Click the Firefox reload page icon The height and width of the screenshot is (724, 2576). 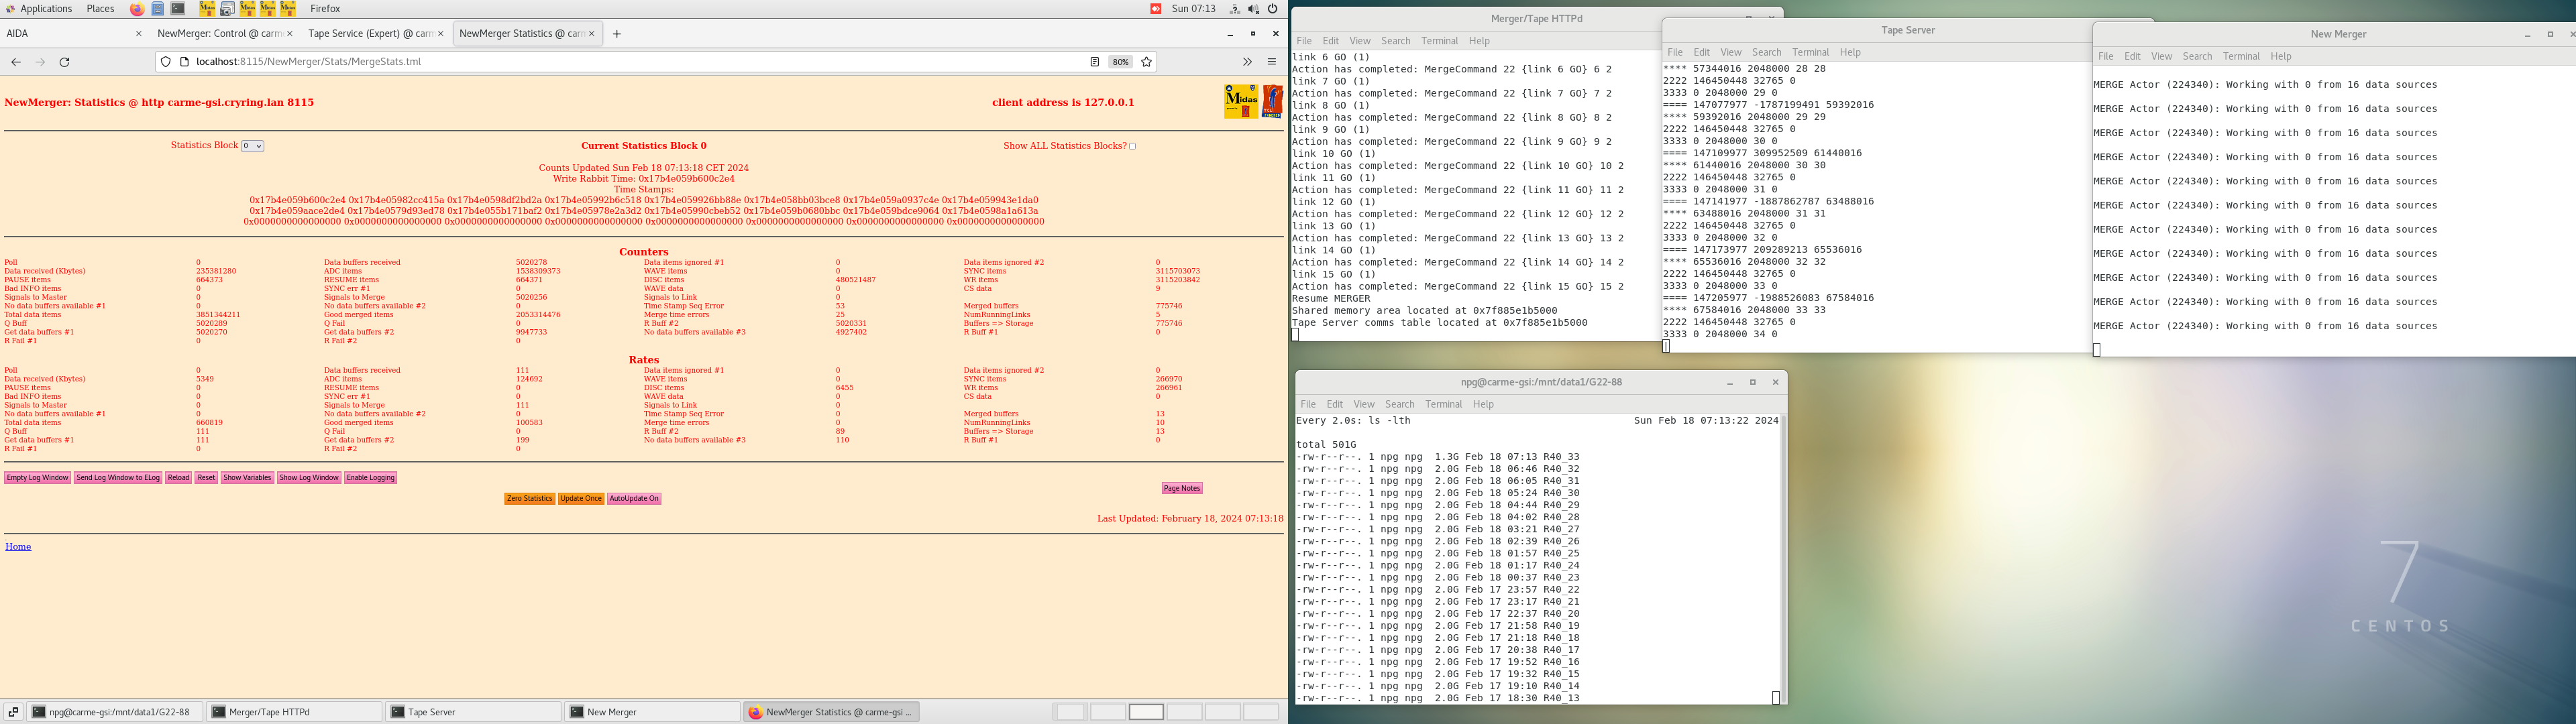tap(65, 62)
